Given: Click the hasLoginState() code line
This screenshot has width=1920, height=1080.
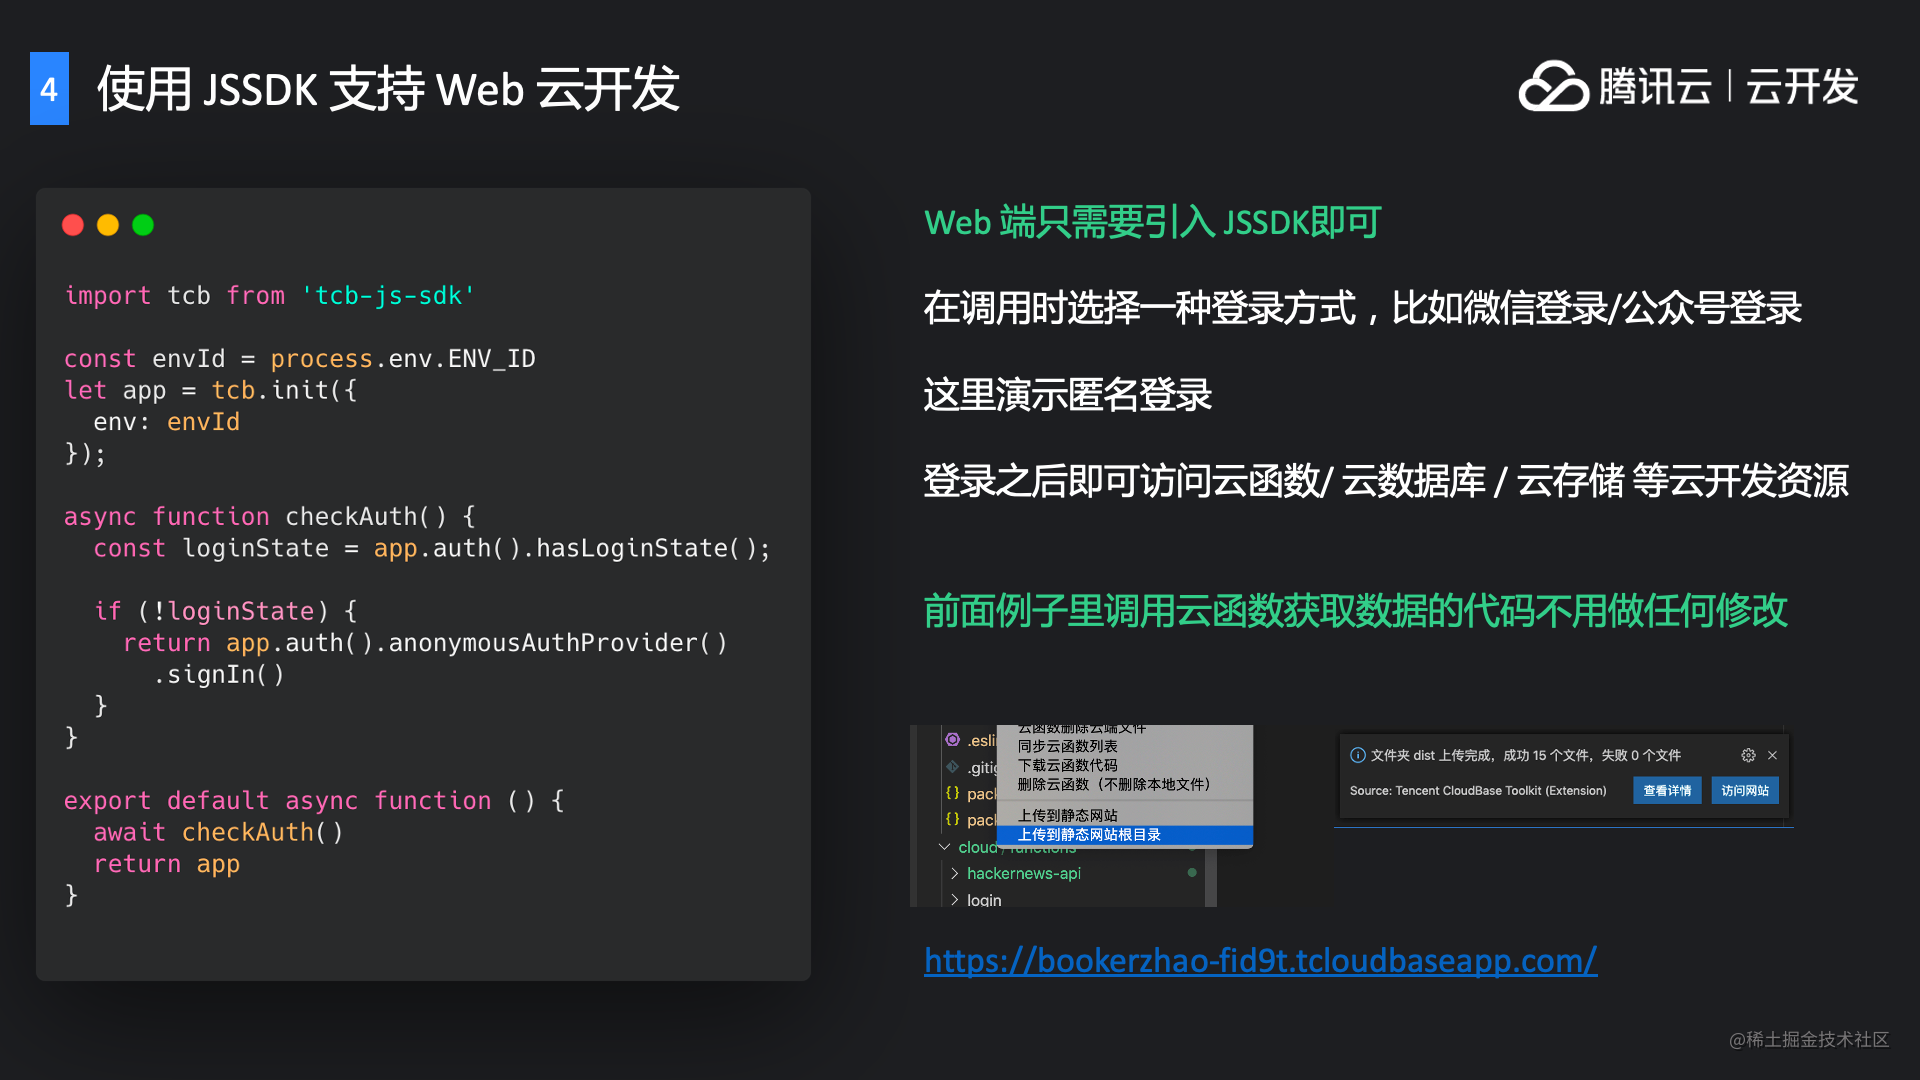Looking at the screenshot, I should [432, 549].
